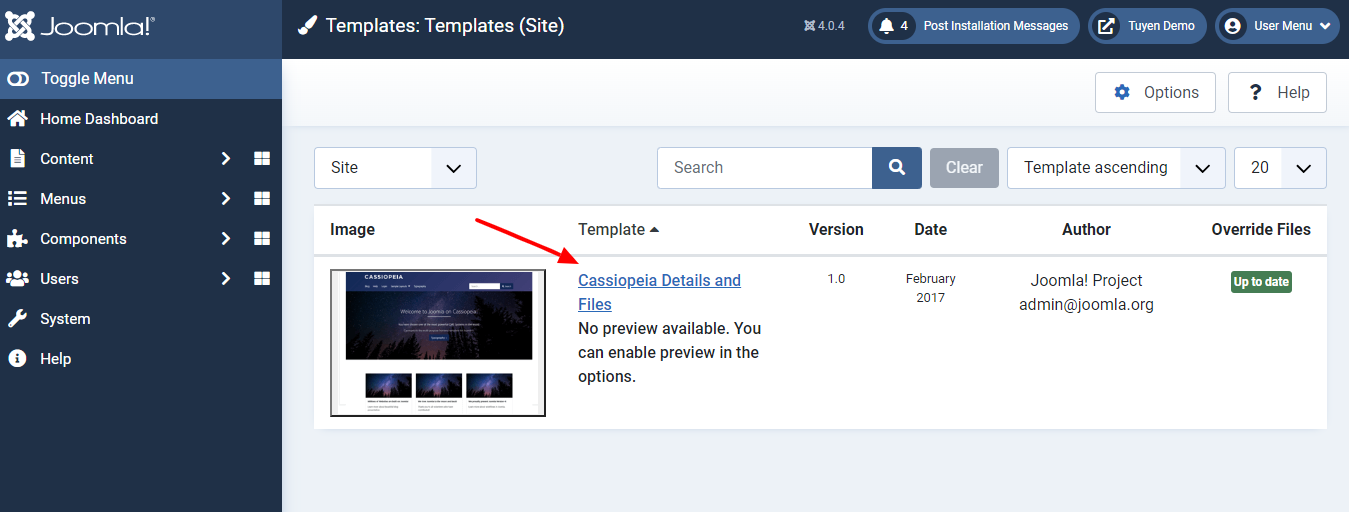Focus the Search input field
Viewport: 1349px width, 512px height.
(x=765, y=168)
